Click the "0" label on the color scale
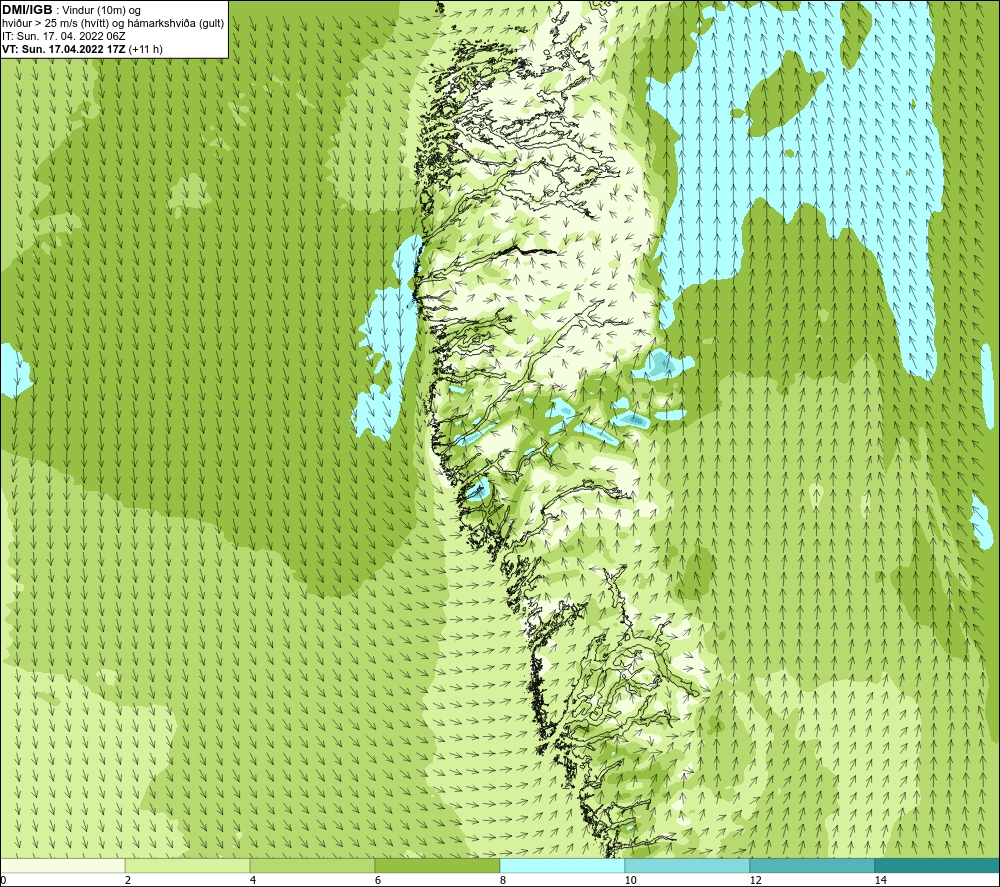 click(x=3, y=880)
